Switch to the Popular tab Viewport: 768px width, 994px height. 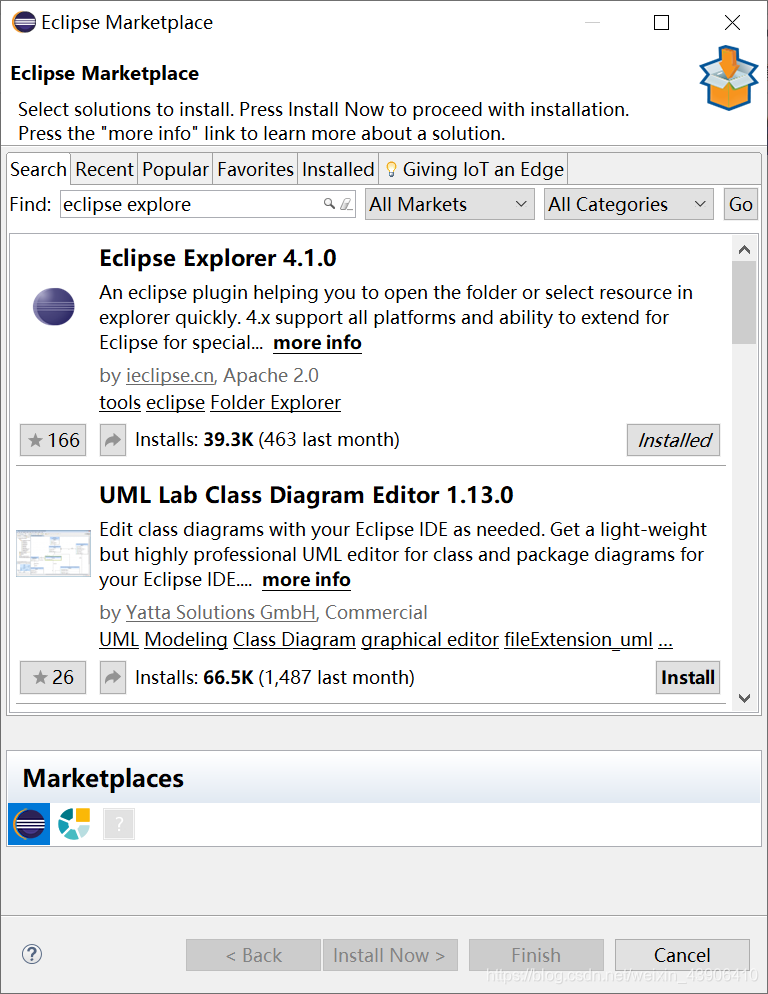175,169
